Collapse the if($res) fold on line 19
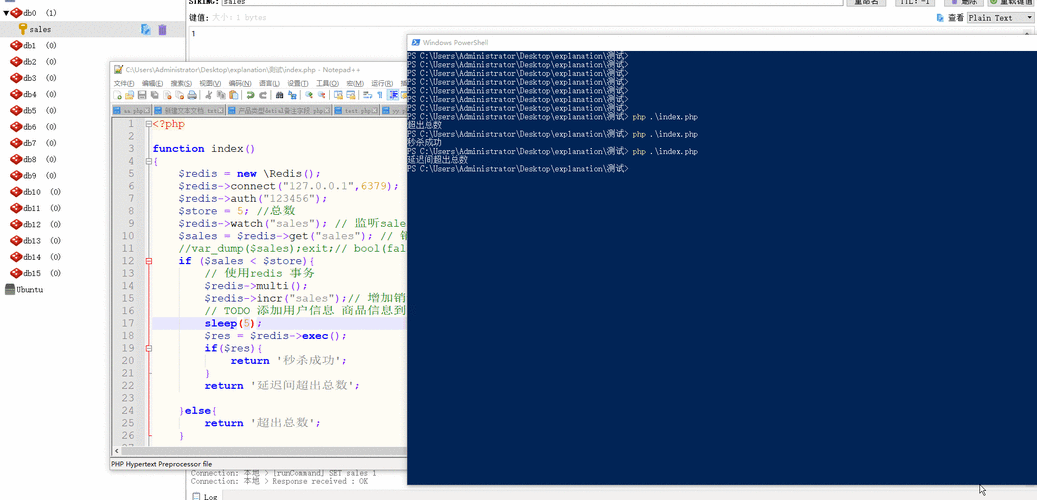 tap(149, 348)
